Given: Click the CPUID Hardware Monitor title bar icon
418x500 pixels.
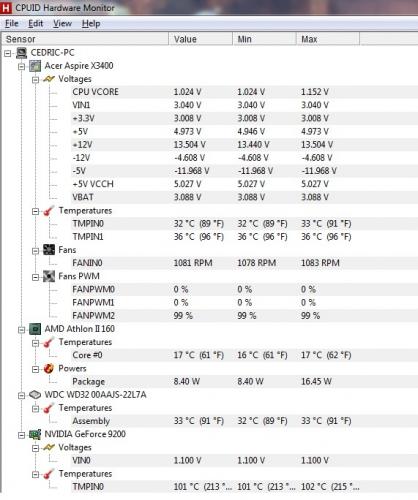Looking at the screenshot, I should pyautogui.click(x=6, y=8).
